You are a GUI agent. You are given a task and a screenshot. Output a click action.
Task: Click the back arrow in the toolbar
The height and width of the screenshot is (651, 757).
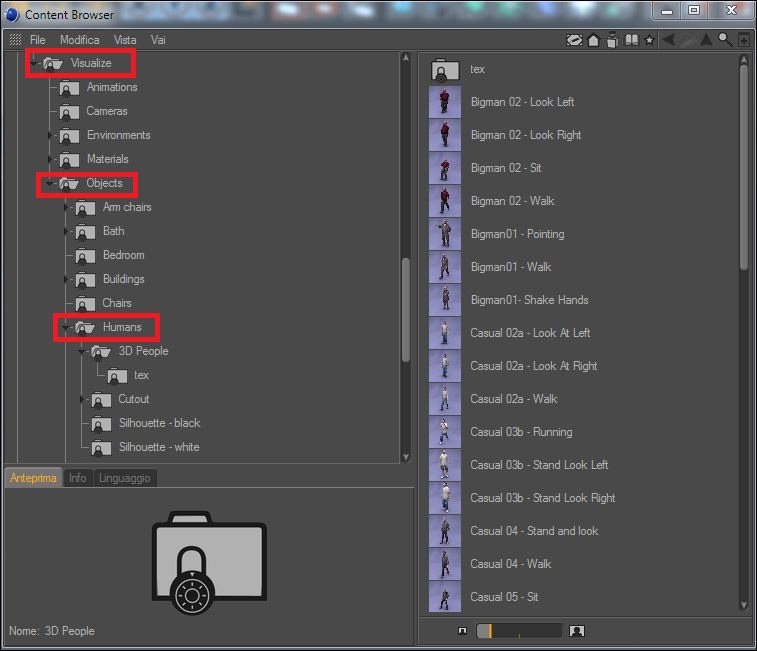pos(669,40)
